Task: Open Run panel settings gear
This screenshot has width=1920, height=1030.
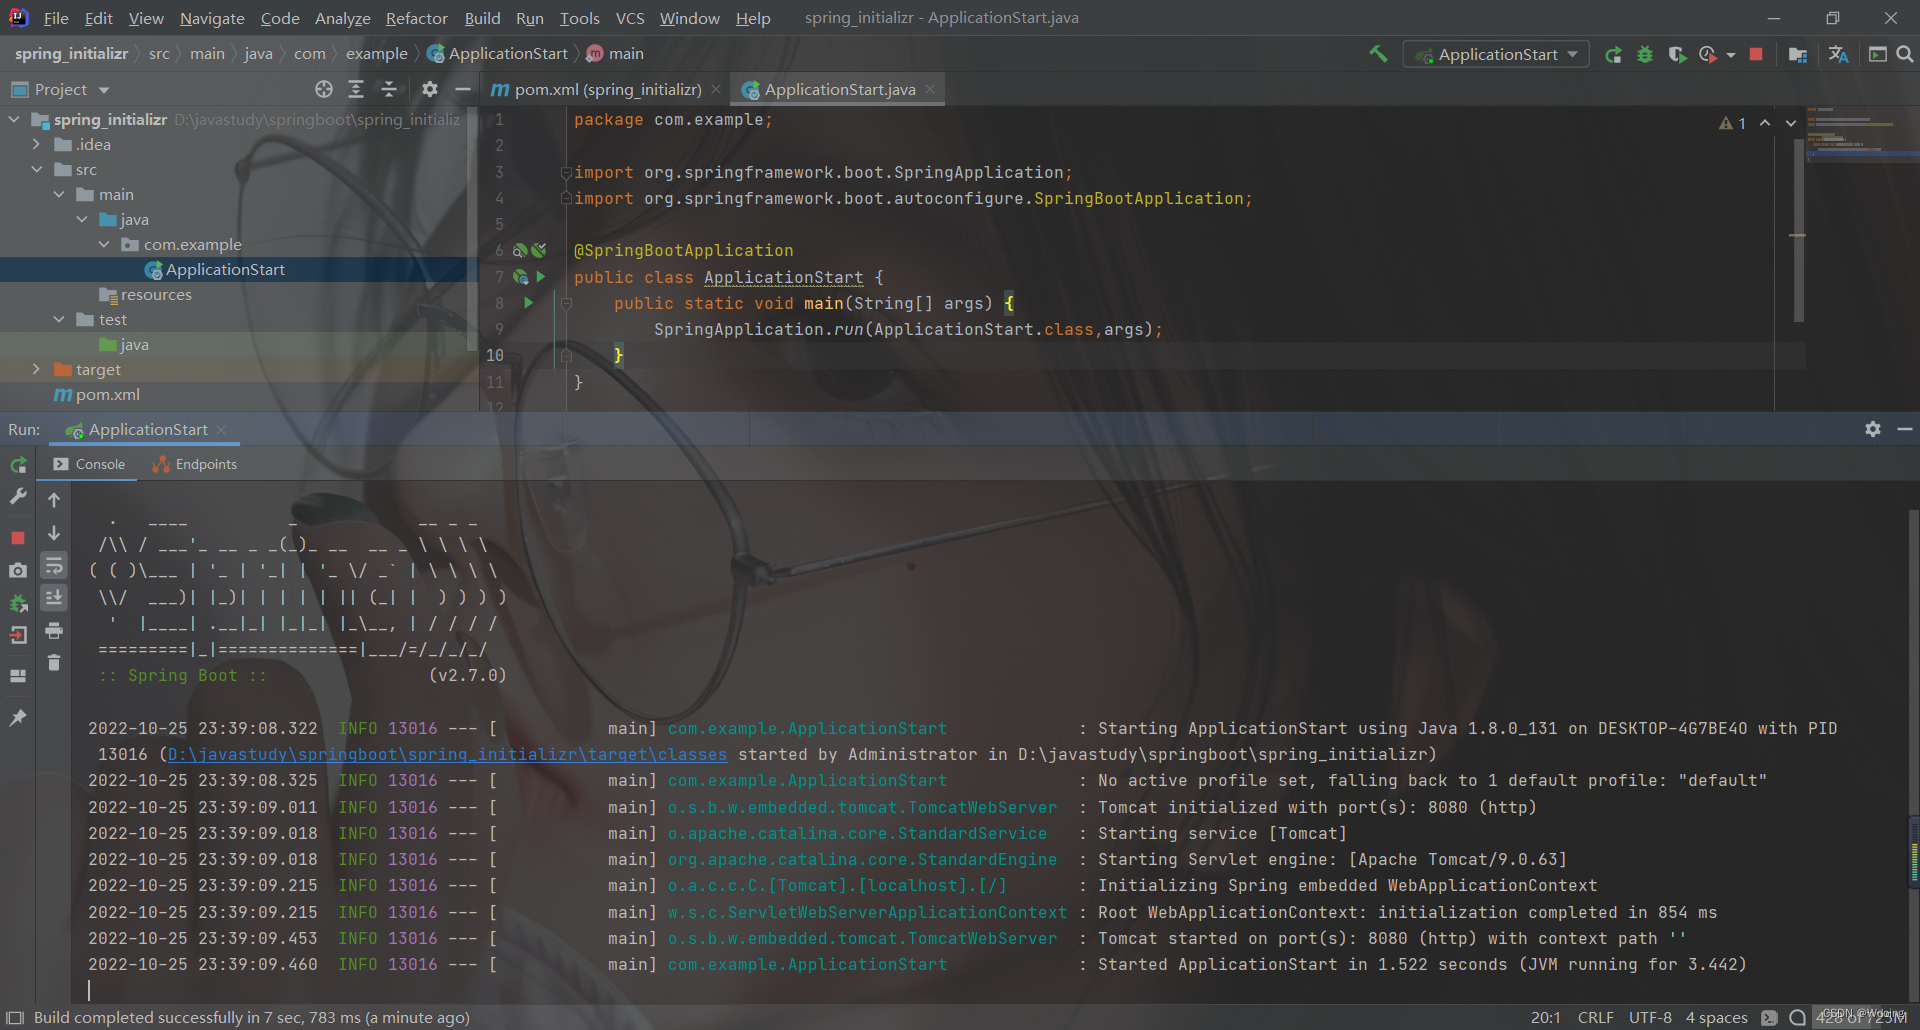Action: coord(1873,429)
